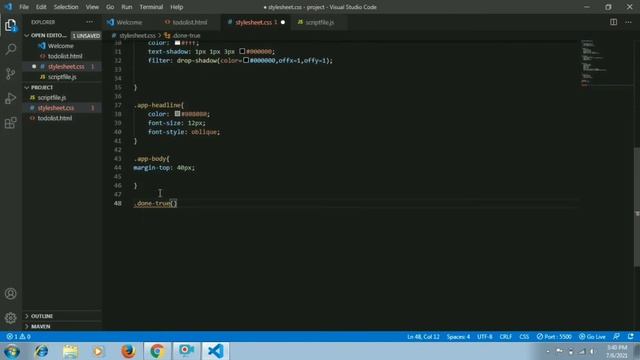The height and width of the screenshot is (360, 640).
Task: Switch to the scriptfile.js tab
Action: (320, 22)
